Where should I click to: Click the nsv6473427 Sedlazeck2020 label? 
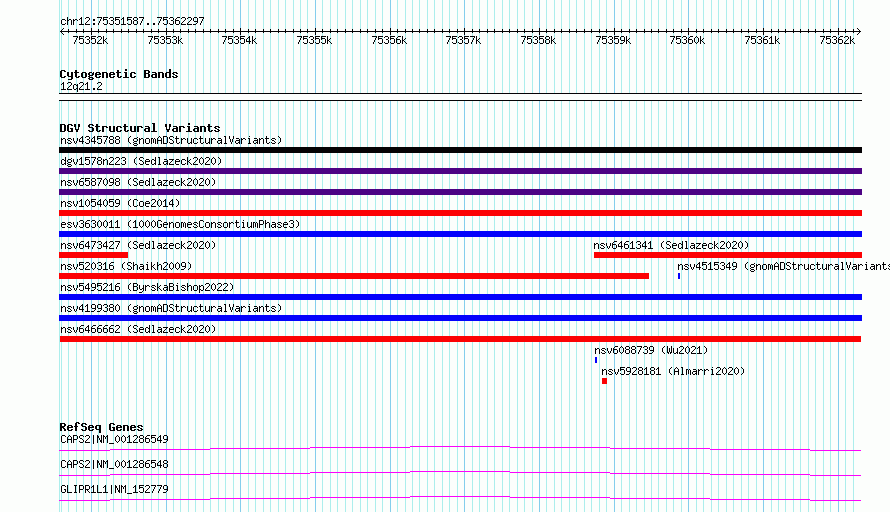[138, 245]
